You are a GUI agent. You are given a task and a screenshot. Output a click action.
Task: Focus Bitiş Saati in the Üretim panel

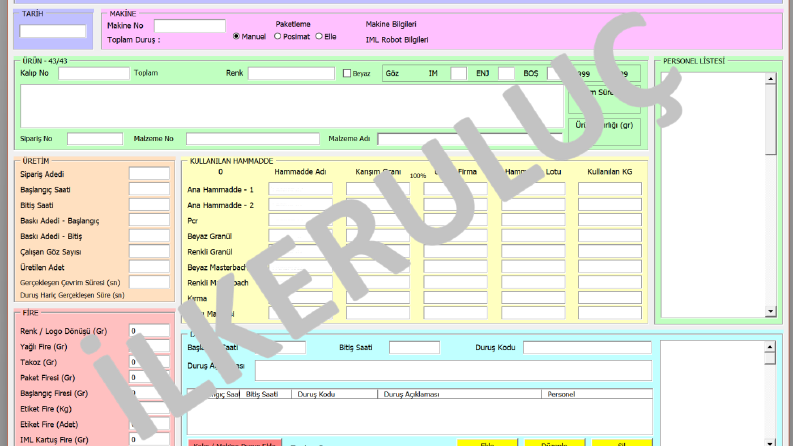coord(149,205)
